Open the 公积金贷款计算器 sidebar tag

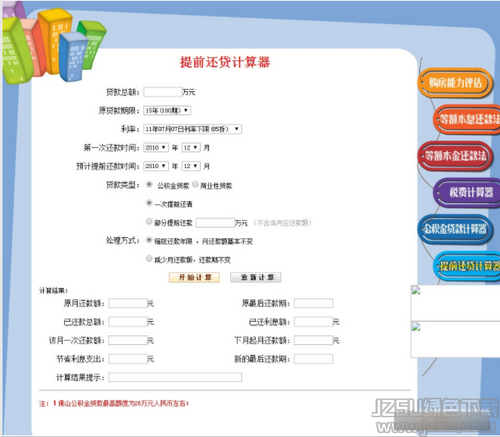point(455,229)
